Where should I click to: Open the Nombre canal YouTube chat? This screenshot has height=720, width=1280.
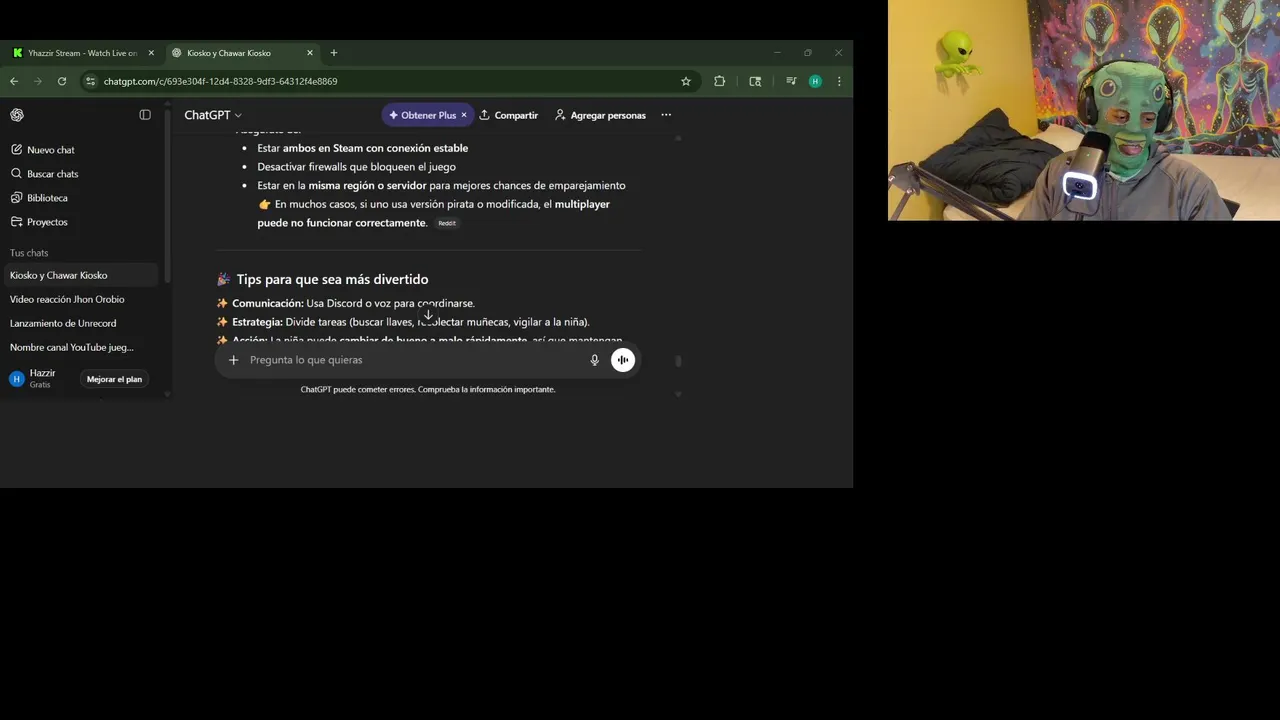coord(80,347)
